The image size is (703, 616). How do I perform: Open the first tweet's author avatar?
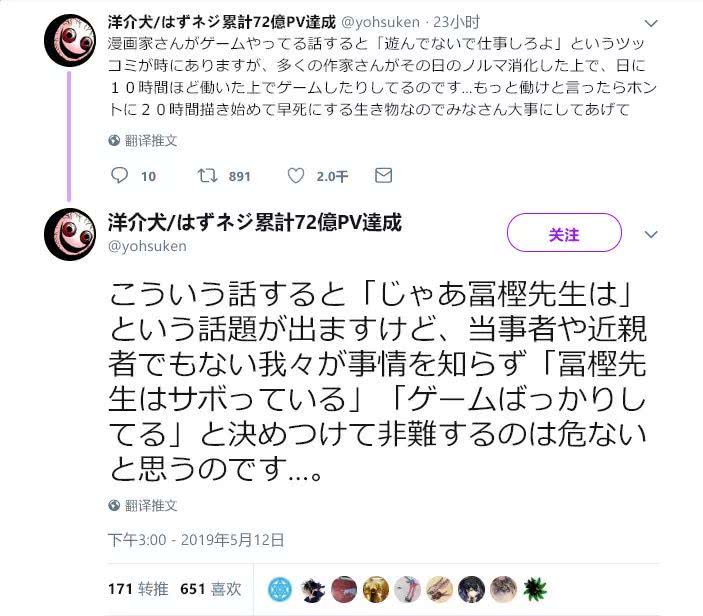[70, 40]
